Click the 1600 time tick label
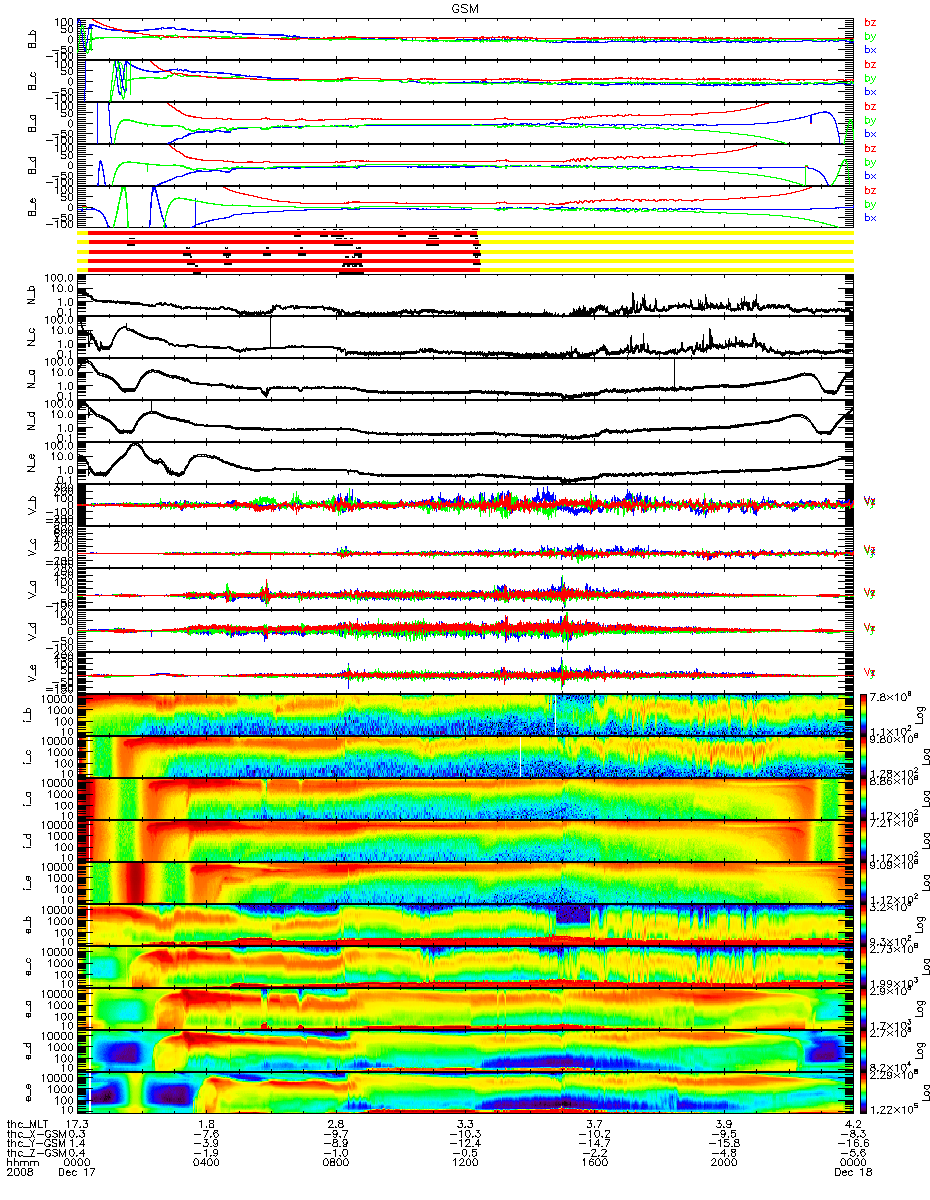930x1200 pixels. click(593, 1163)
